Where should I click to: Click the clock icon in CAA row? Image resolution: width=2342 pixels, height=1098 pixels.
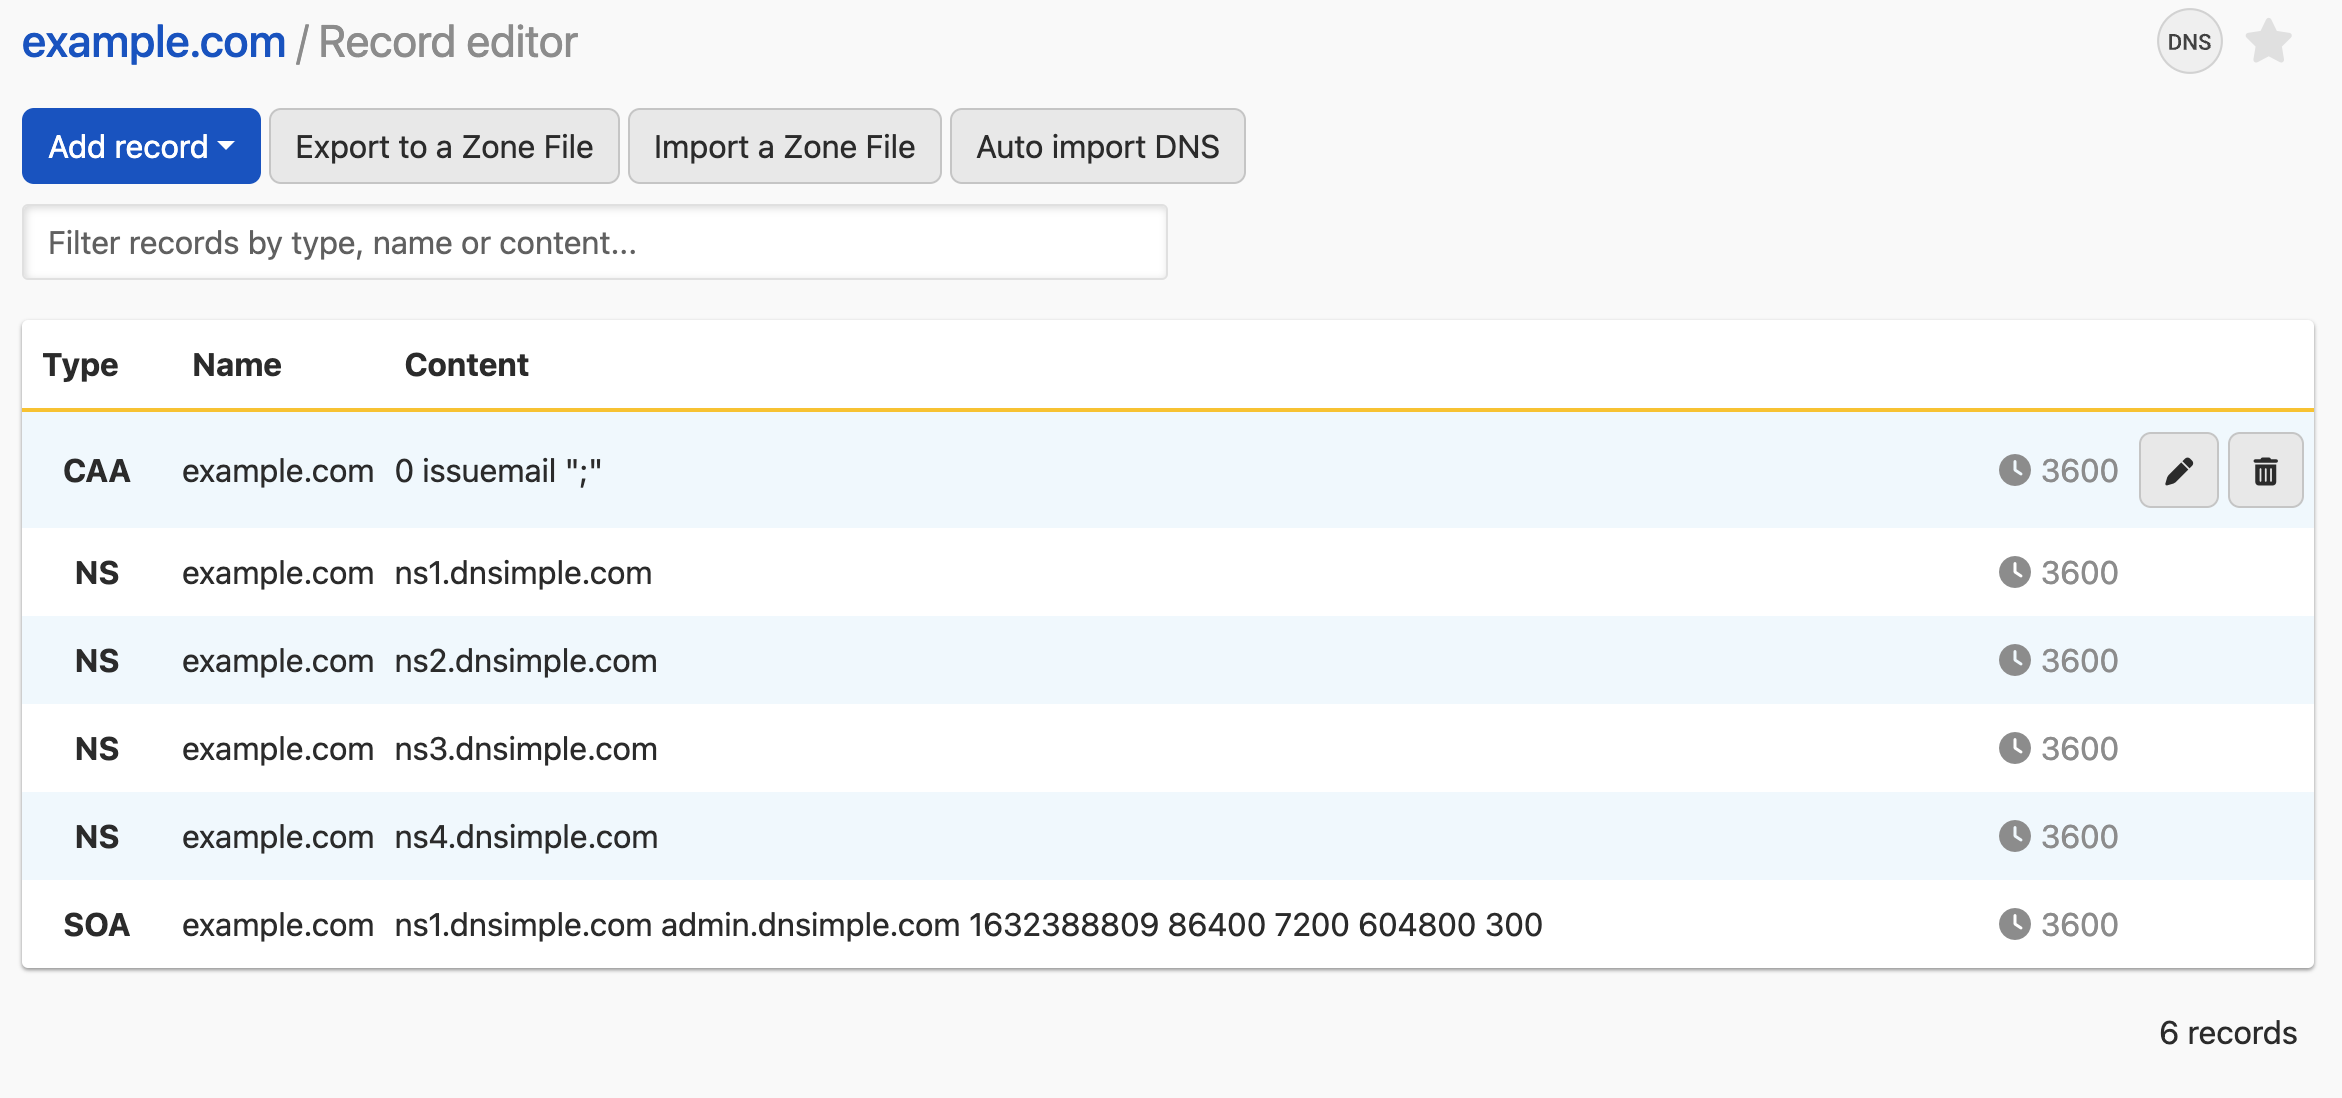[2014, 470]
